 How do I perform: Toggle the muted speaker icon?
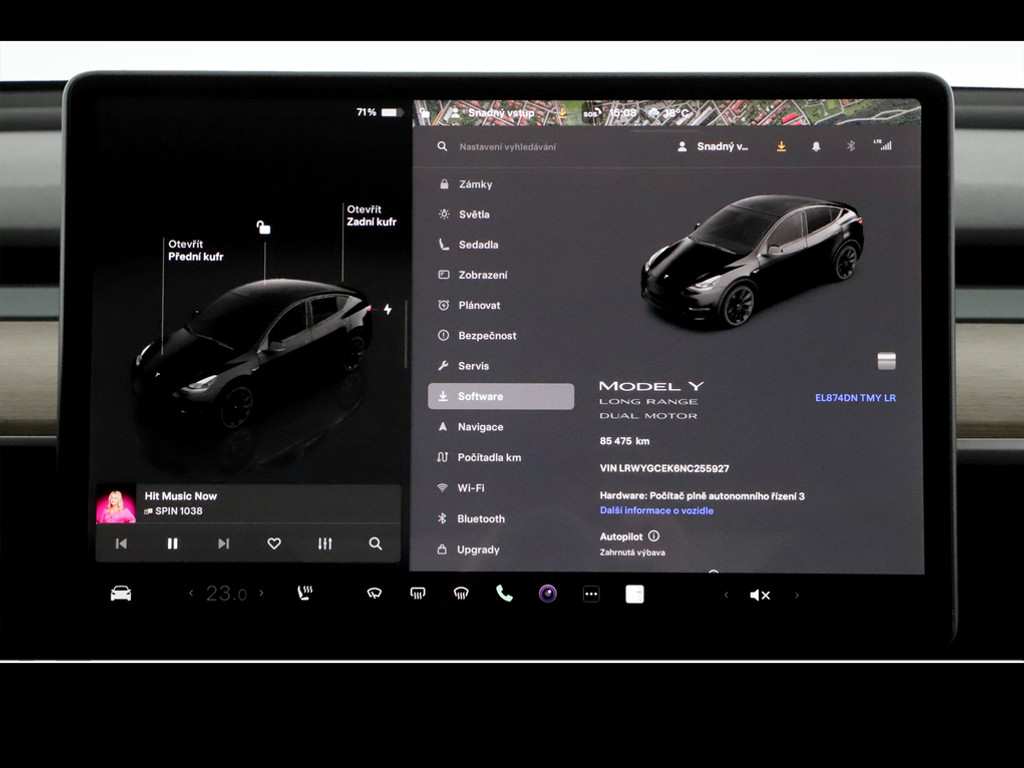760,595
